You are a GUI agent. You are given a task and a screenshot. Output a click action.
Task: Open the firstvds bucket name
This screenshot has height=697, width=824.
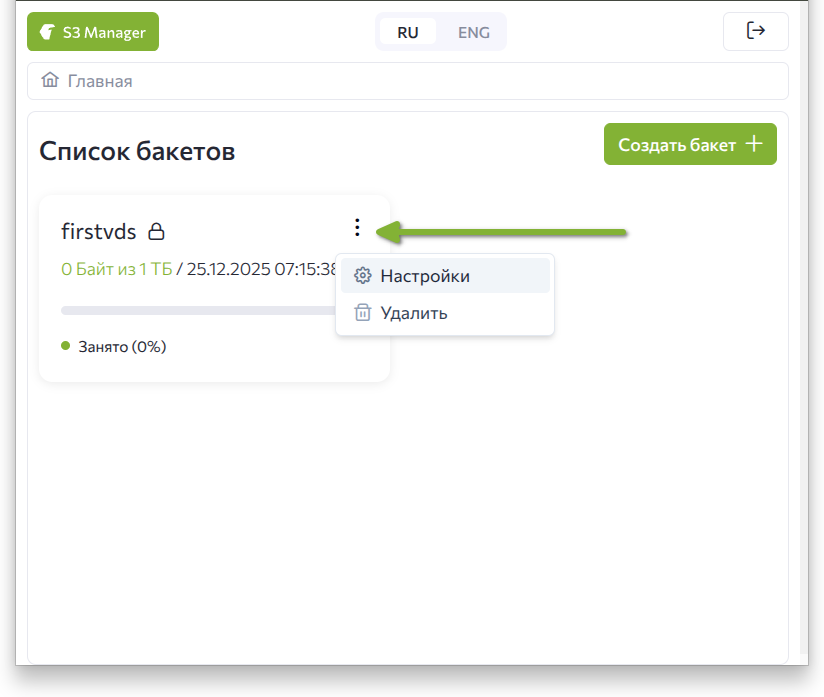tap(99, 232)
